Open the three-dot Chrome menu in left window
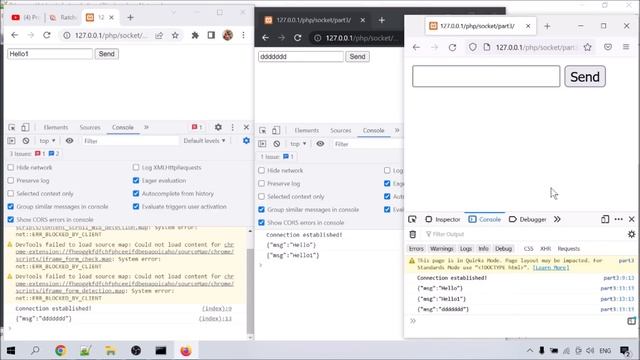640x360 pixels. pos(243,36)
